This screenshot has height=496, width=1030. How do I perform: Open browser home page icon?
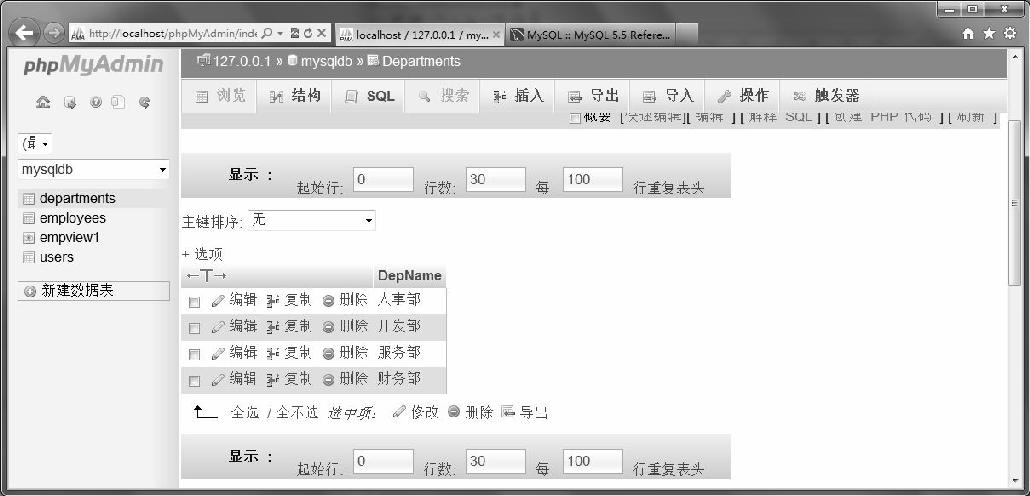click(x=968, y=34)
